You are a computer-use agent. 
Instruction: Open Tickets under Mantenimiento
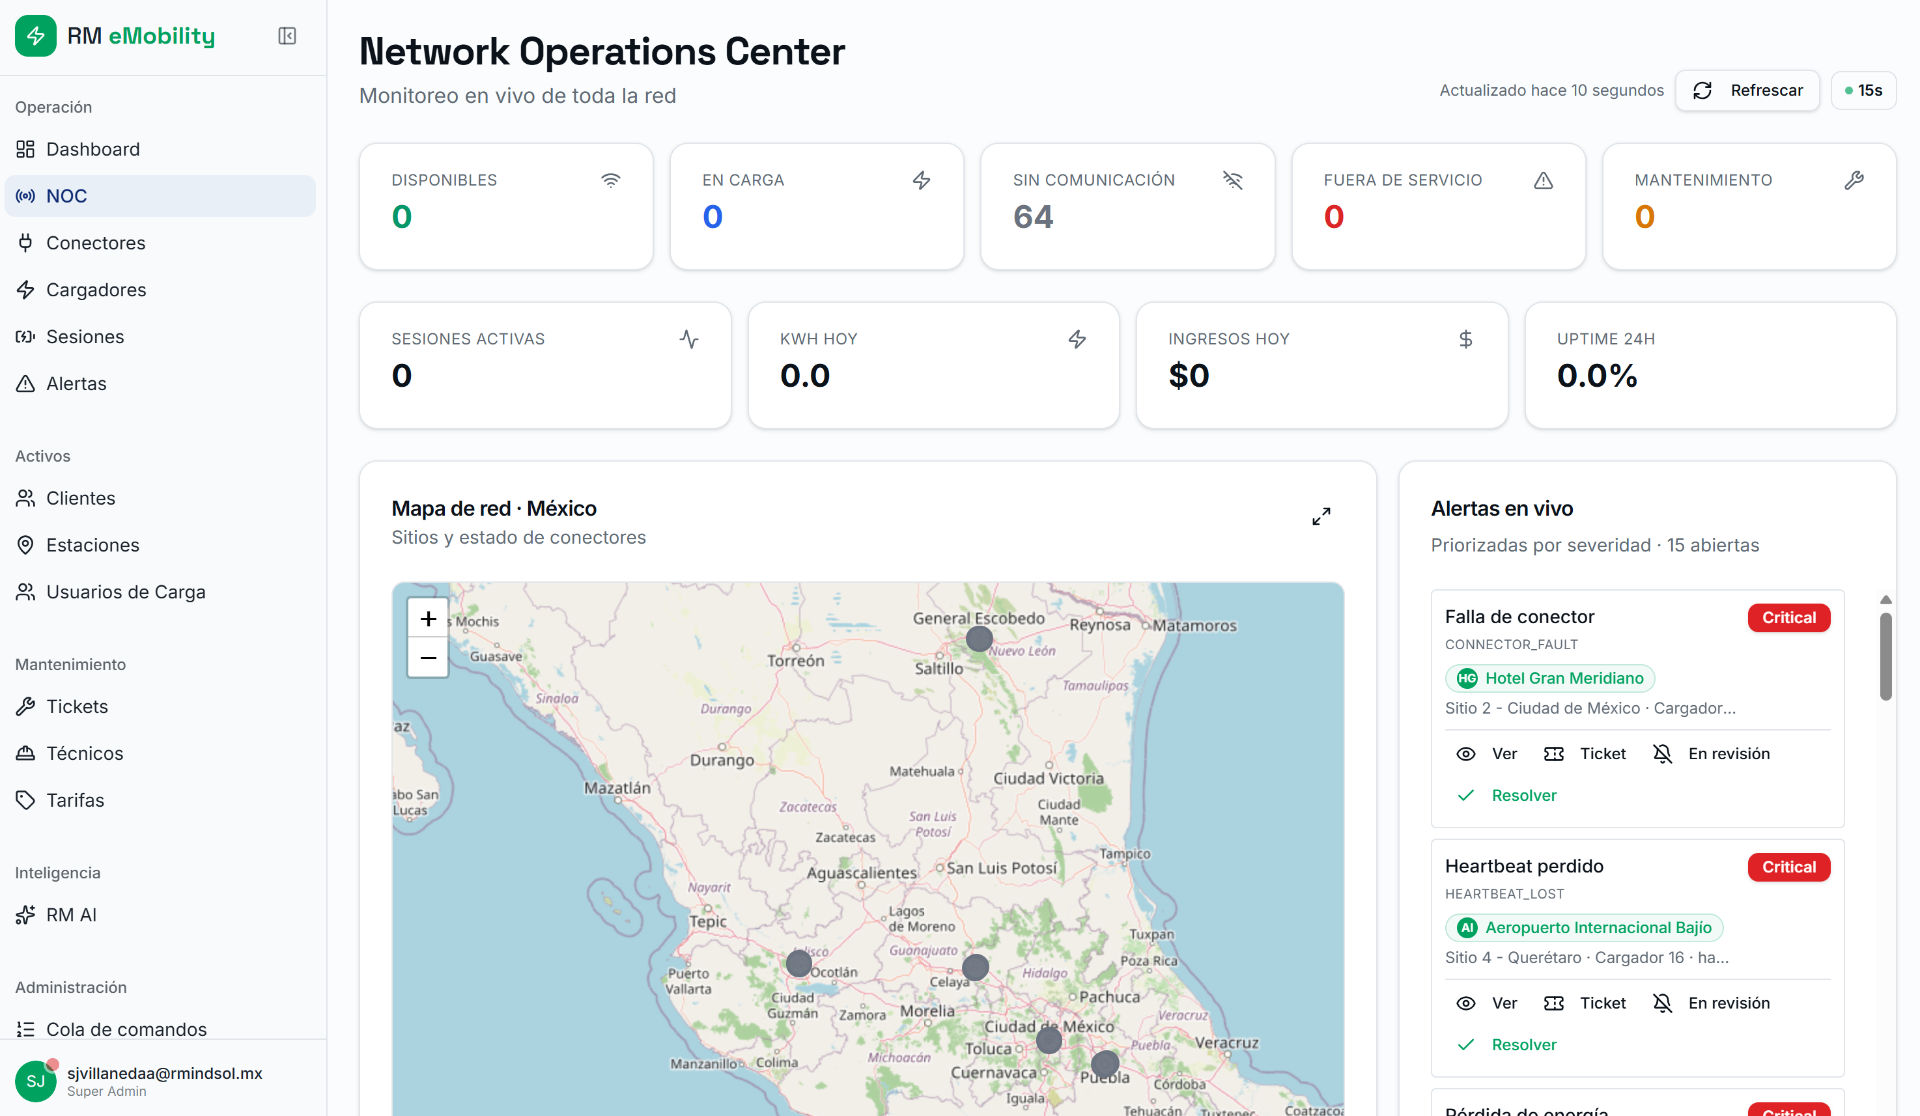(x=160, y=706)
